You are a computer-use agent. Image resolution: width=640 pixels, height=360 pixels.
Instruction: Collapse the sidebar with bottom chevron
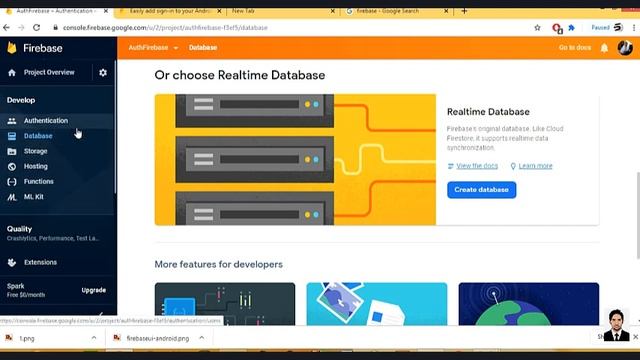pyautogui.click(x=101, y=314)
